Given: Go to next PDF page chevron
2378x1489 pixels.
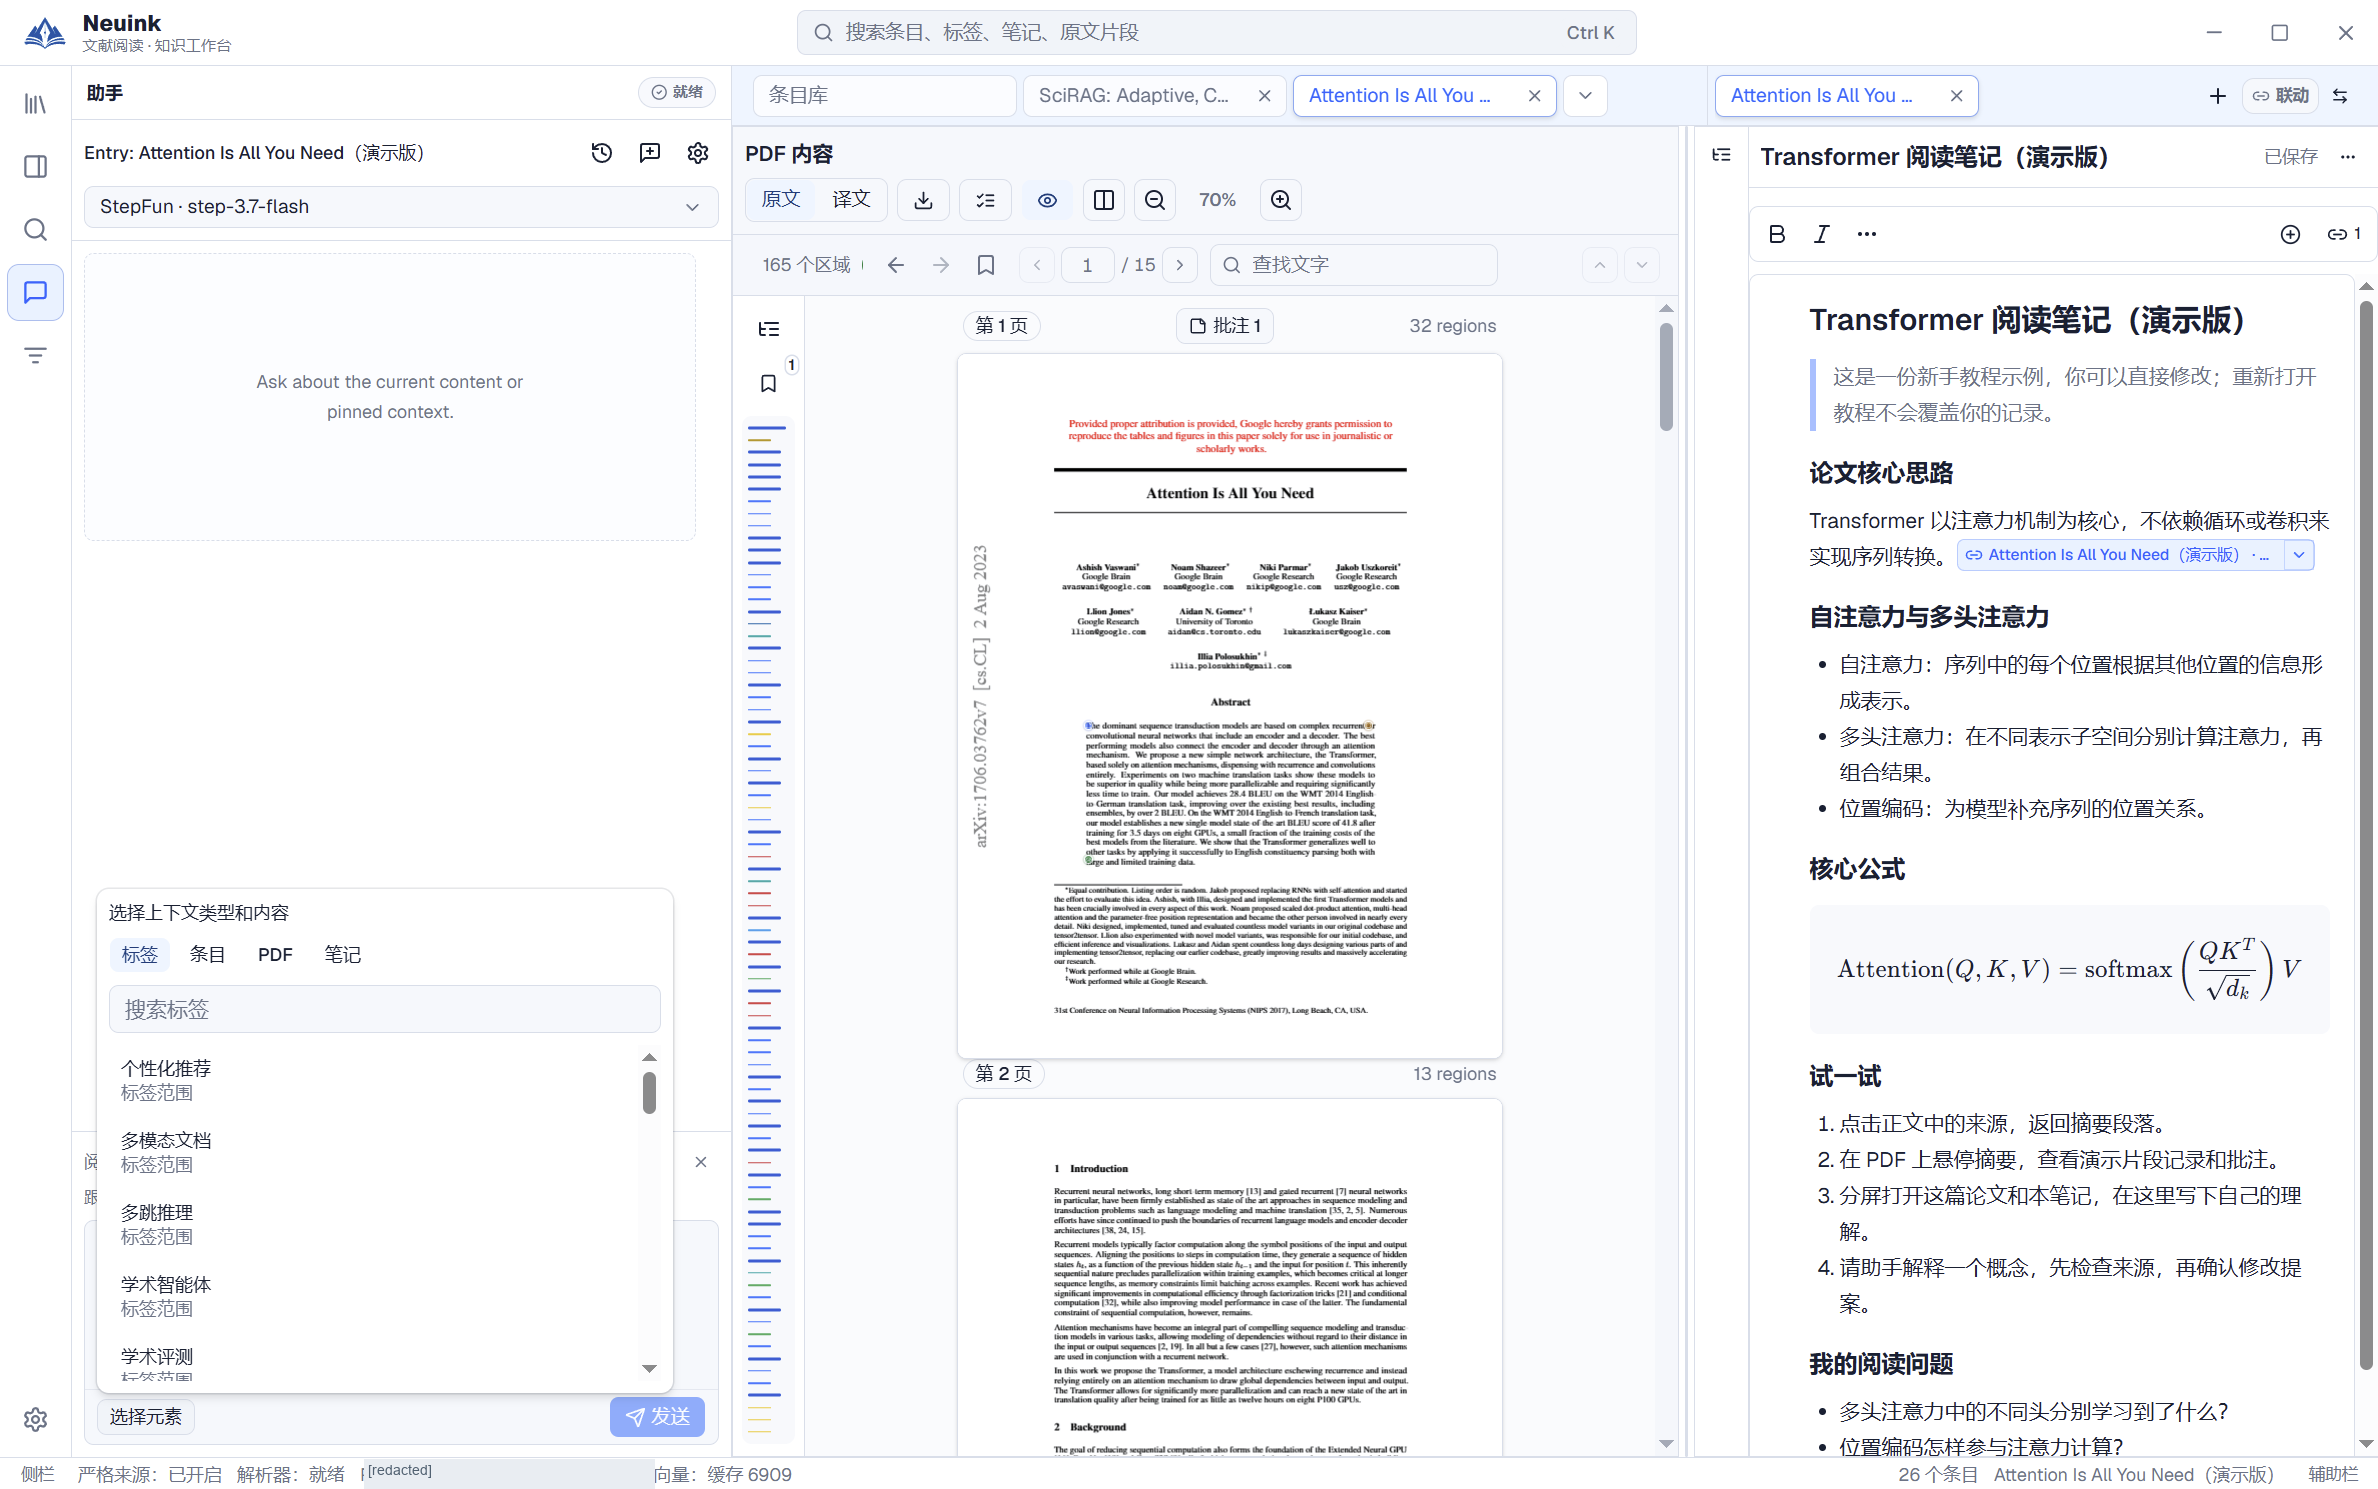Looking at the screenshot, I should (x=1180, y=265).
